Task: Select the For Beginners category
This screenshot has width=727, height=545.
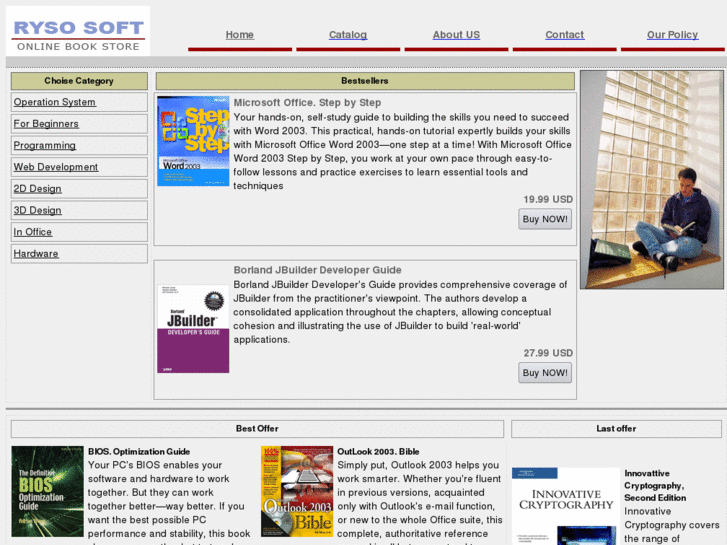Action: (46, 124)
